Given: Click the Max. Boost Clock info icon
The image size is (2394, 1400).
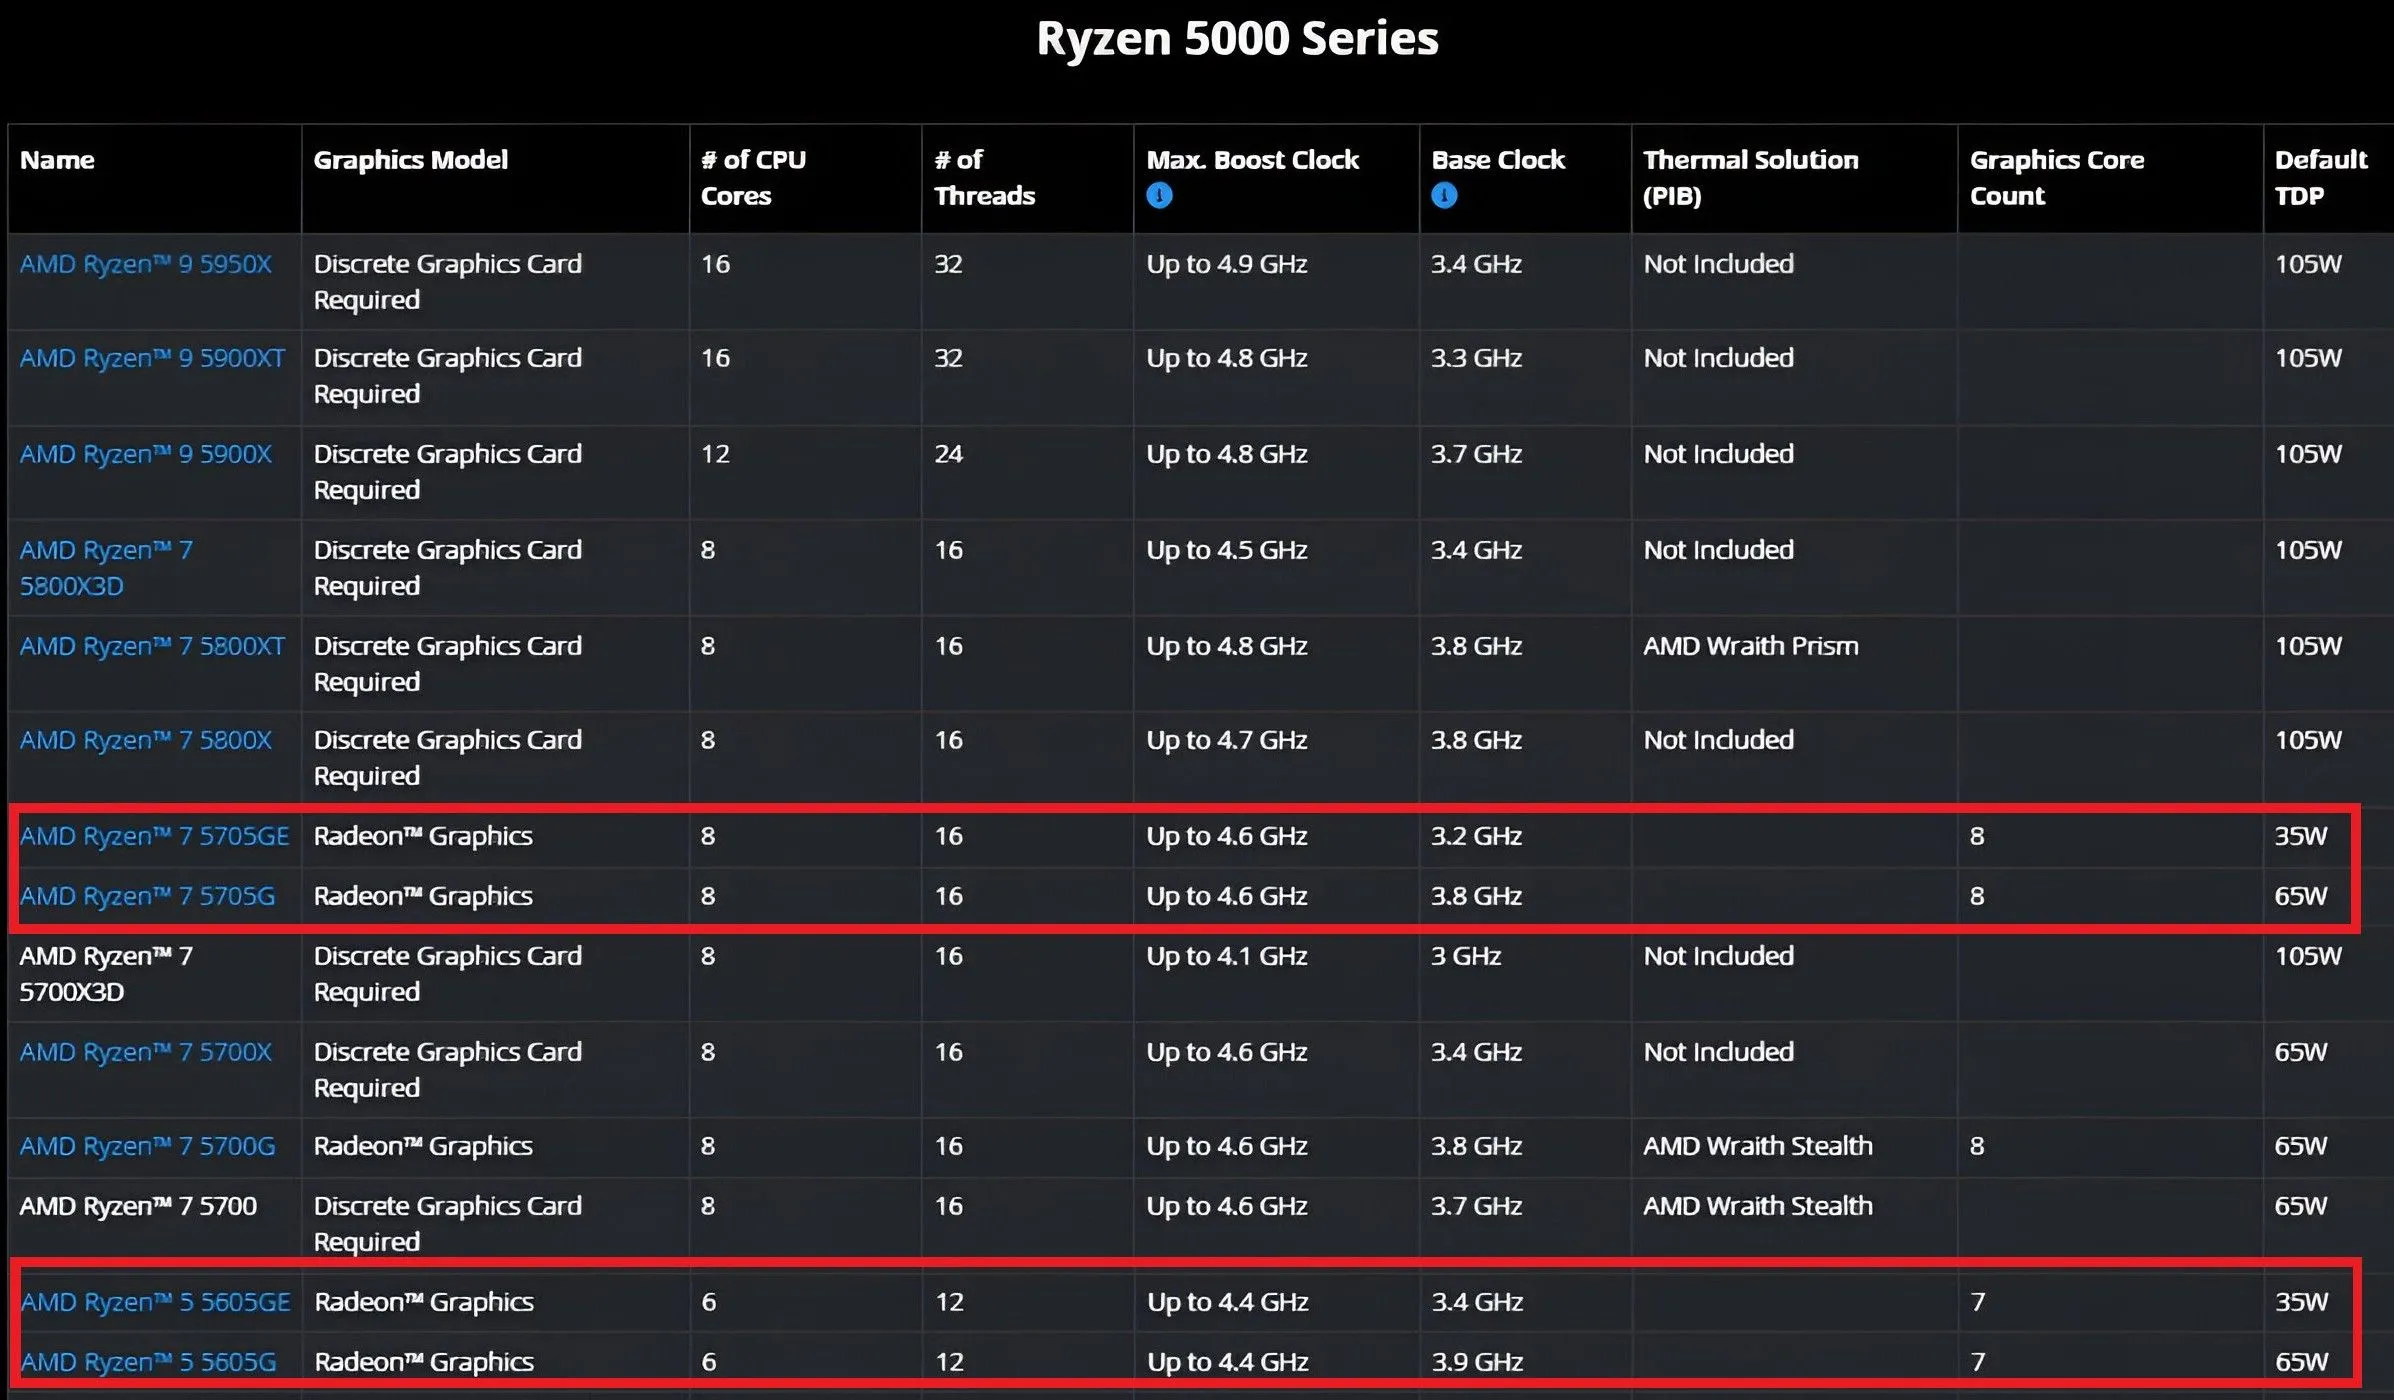Looking at the screenshot, I should tap(1159, 196).
